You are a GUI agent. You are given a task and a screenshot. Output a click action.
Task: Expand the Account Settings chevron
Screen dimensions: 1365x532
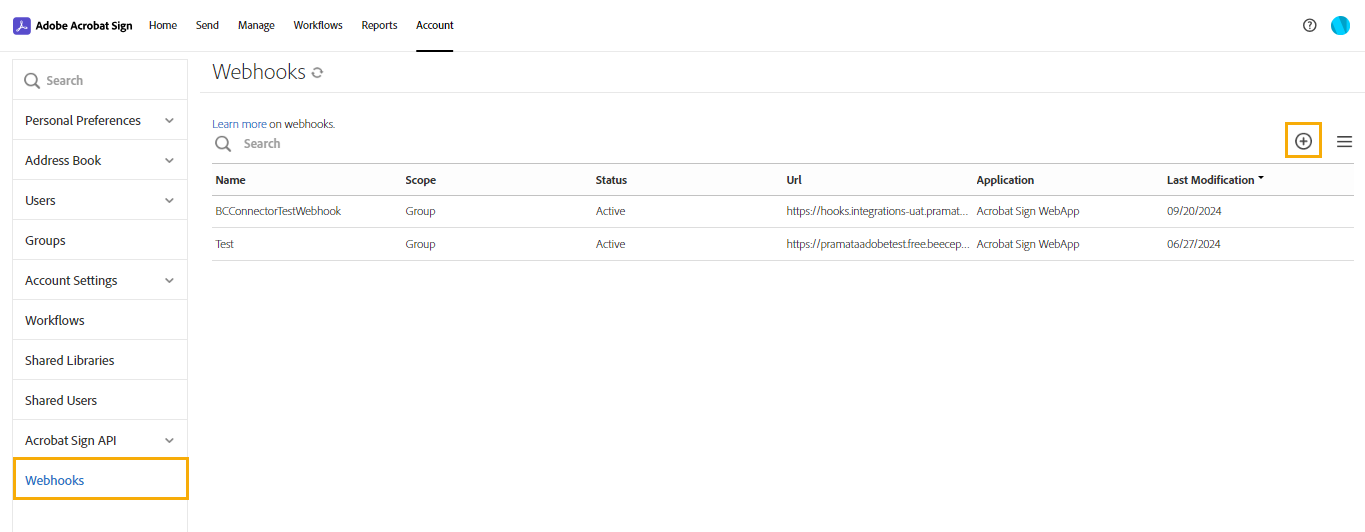(169, 280)
